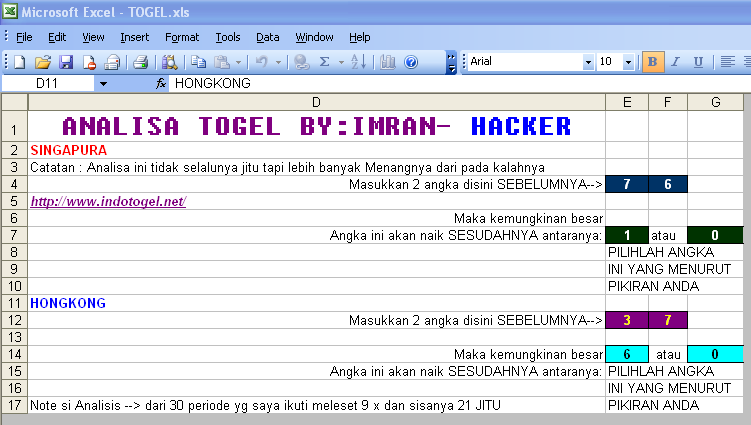Click the Print Preview/fax icon
Image resolution: width=751 pixels, height=425 pixels.
pos(112,62)
